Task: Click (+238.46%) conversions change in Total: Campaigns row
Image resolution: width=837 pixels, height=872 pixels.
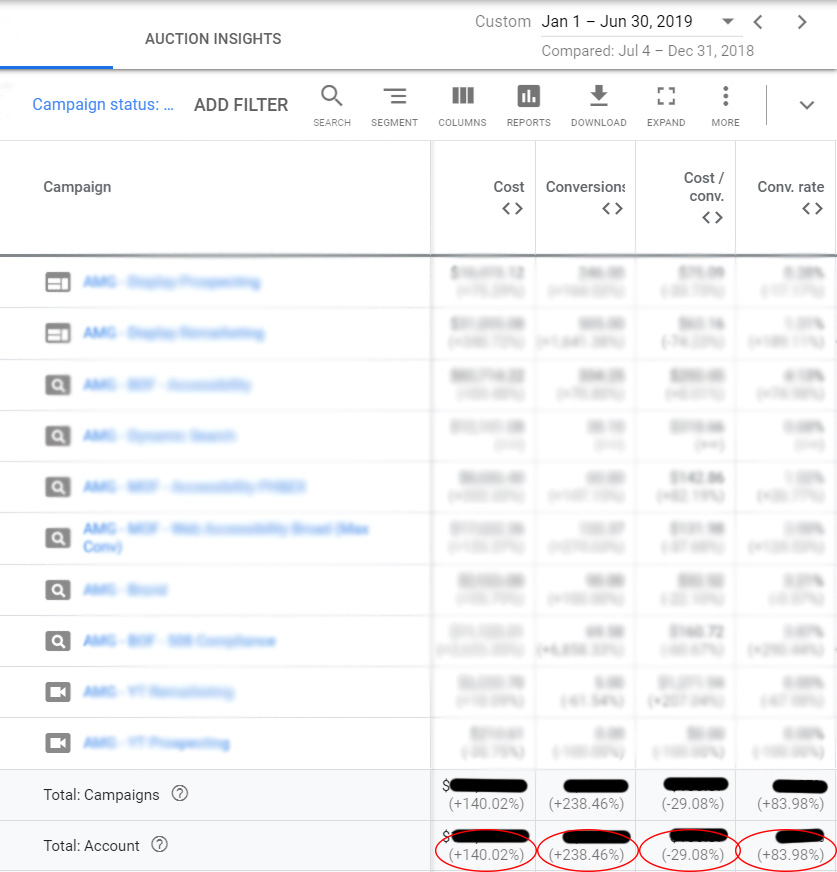Action: [x=586, y=804]
